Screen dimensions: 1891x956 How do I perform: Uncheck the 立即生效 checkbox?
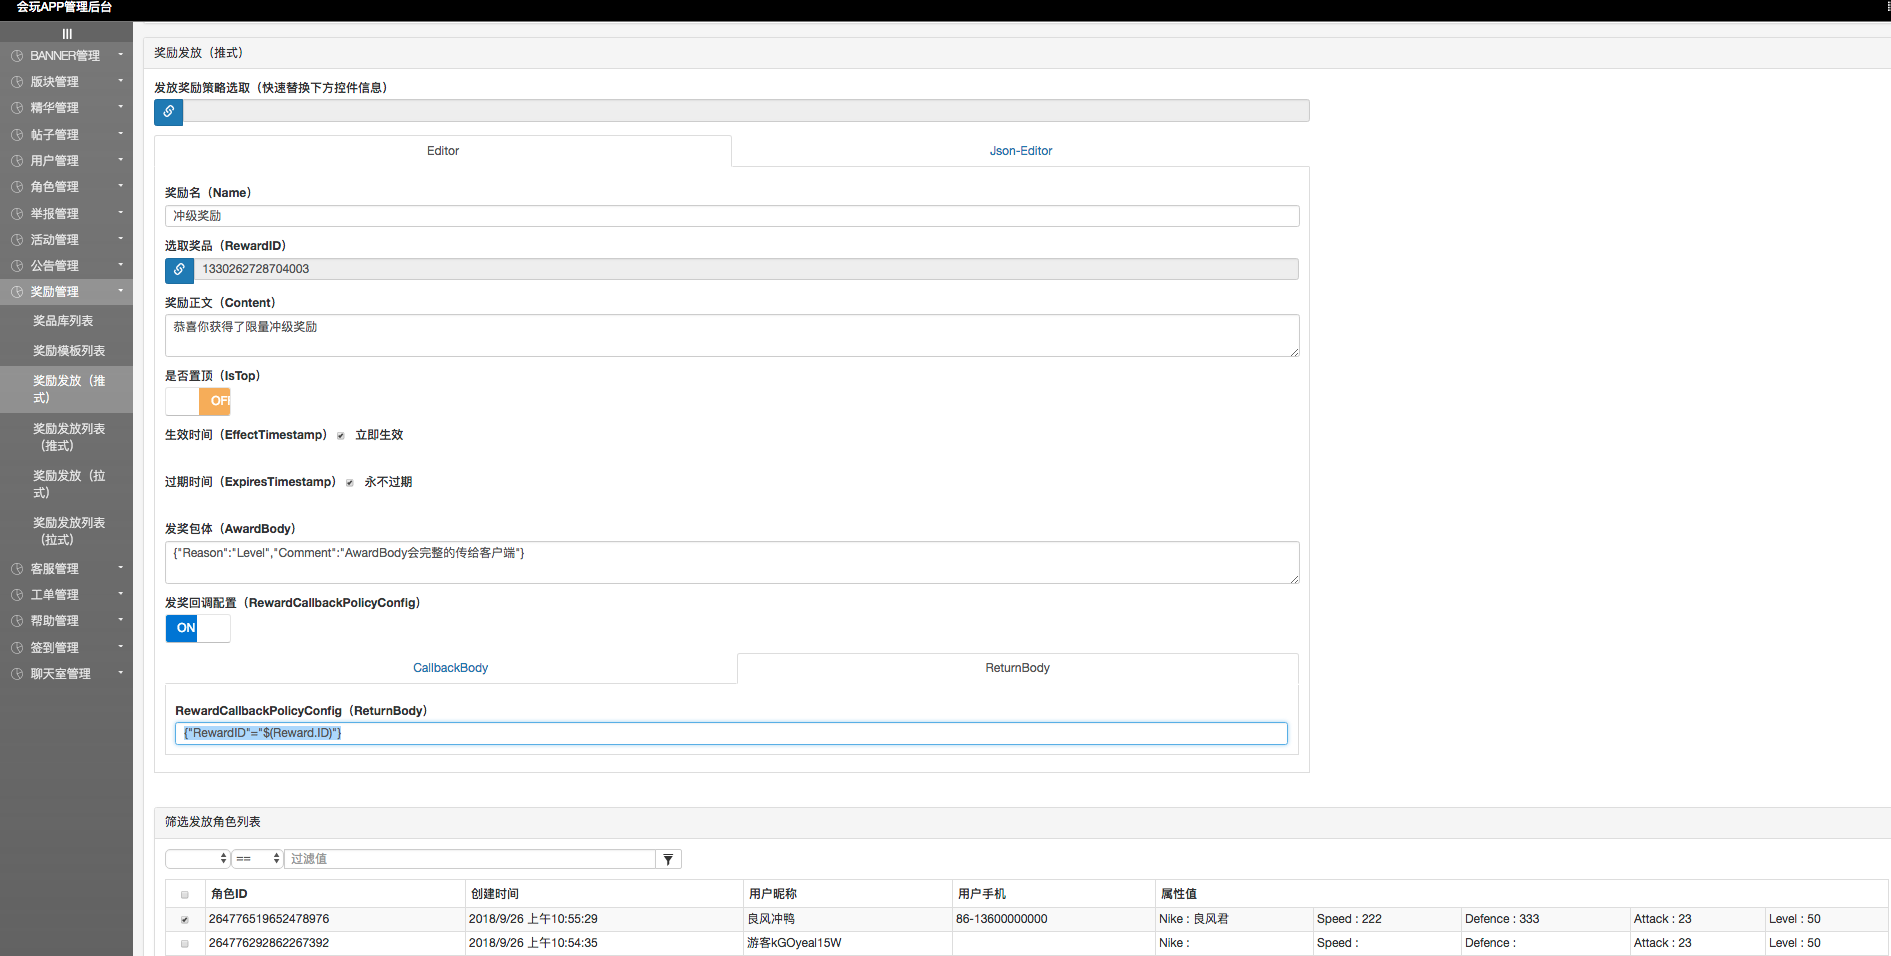[x=341, y=436]
